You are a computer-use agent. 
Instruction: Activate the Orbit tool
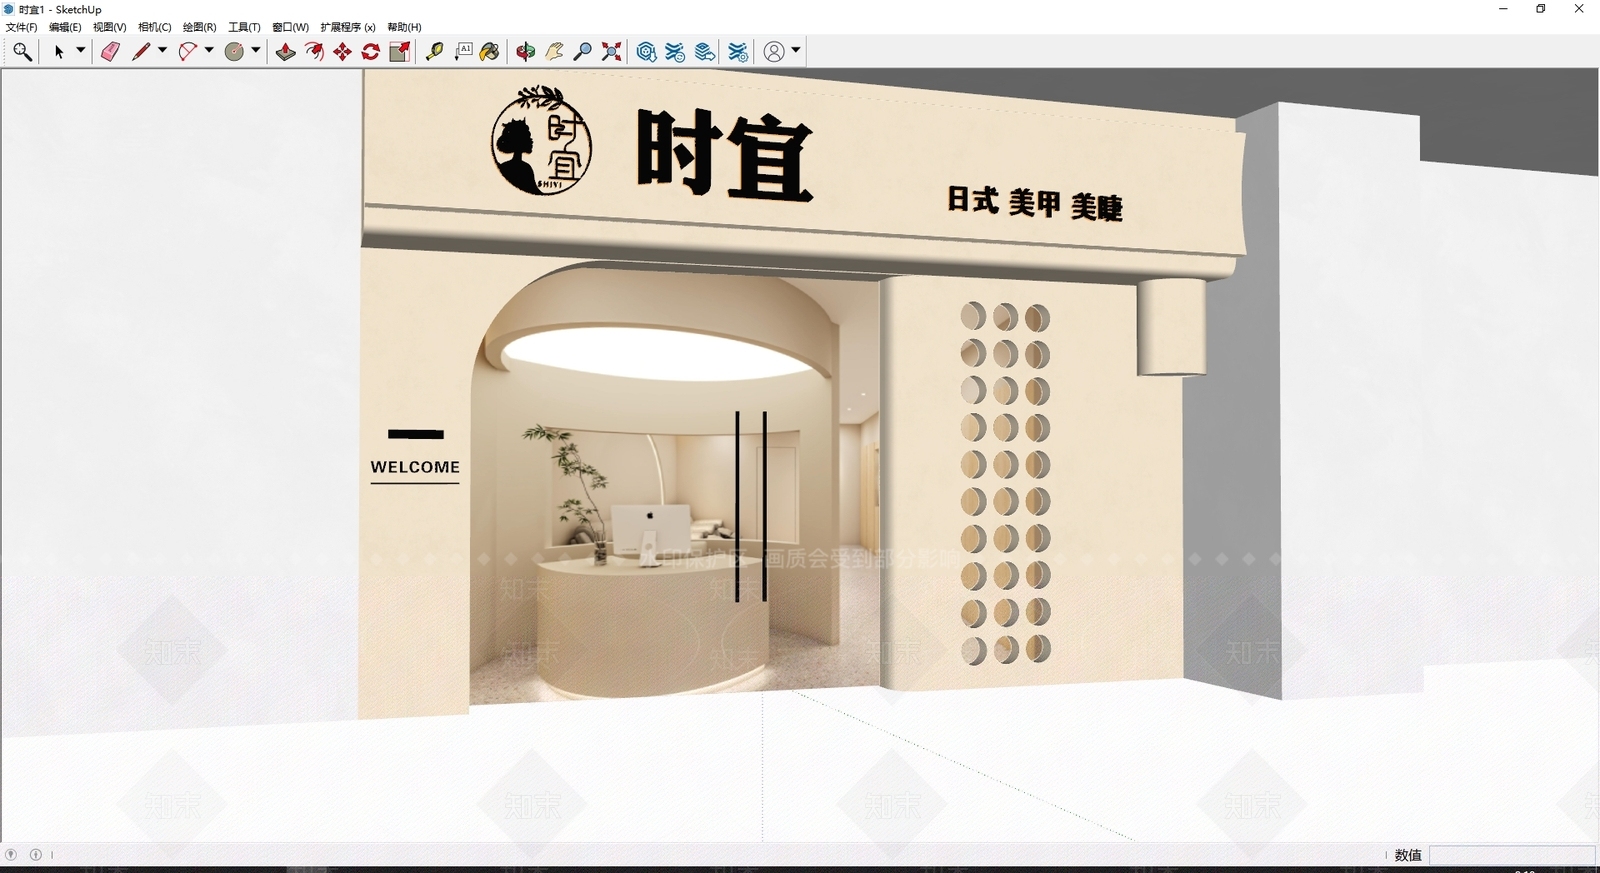[526, 52]
